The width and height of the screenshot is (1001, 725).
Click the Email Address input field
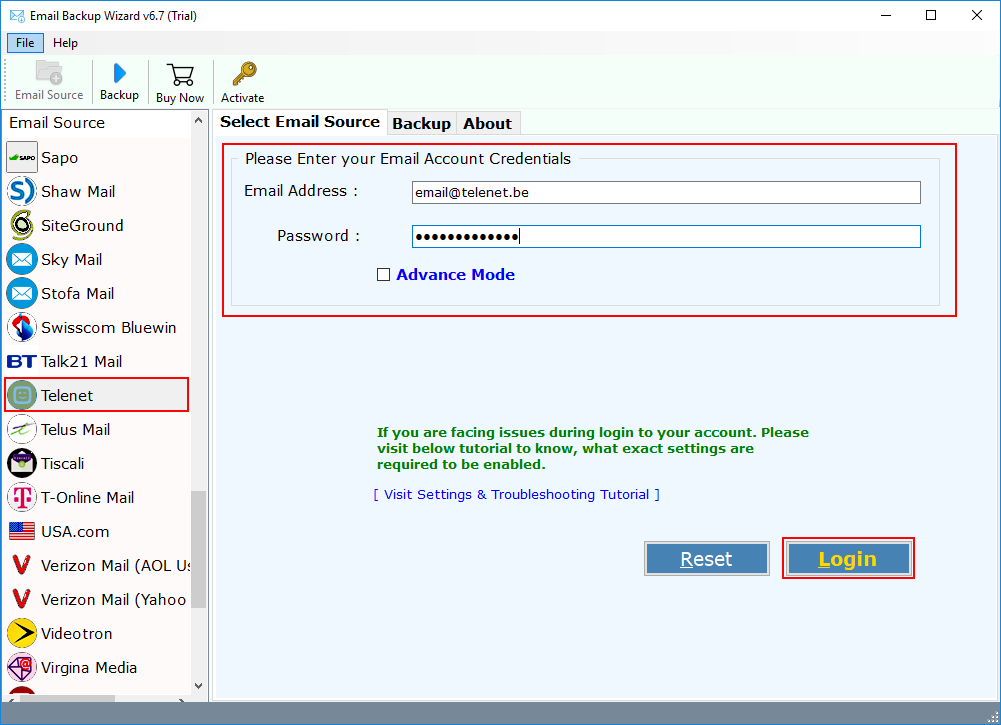[666, 192]
